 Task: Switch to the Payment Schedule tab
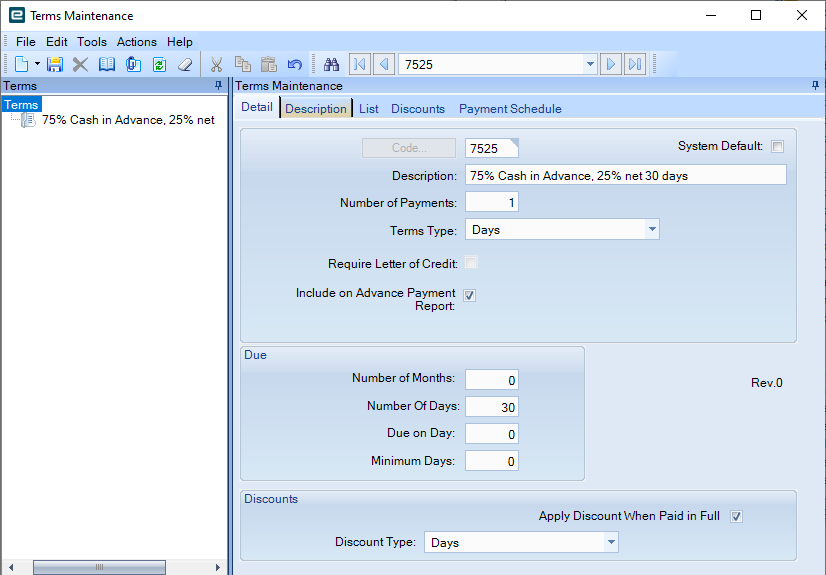coord(510,108)
